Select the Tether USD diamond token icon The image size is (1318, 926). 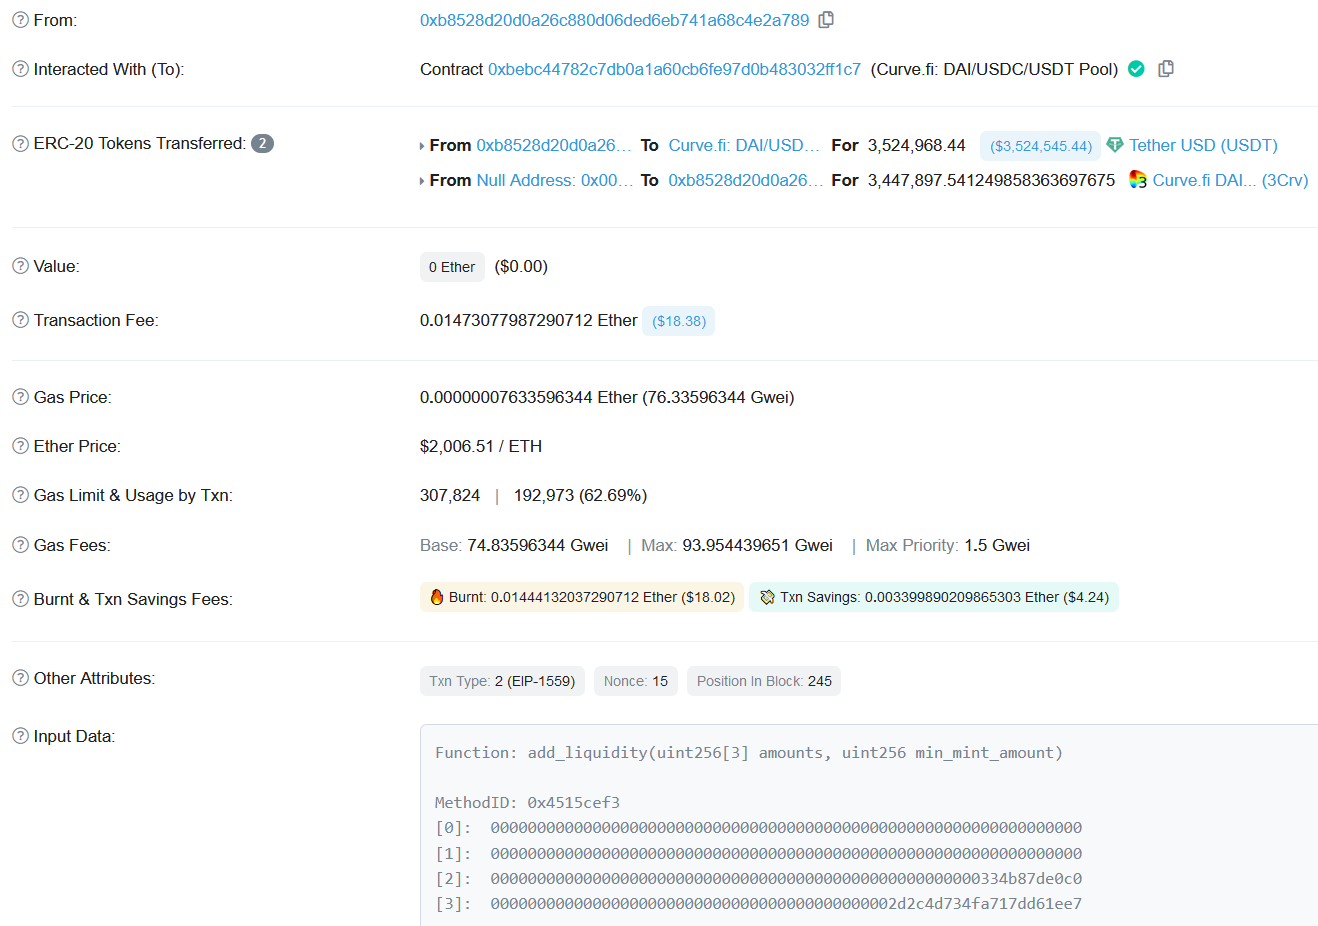pyautogui.click(x=1113, y=145)
